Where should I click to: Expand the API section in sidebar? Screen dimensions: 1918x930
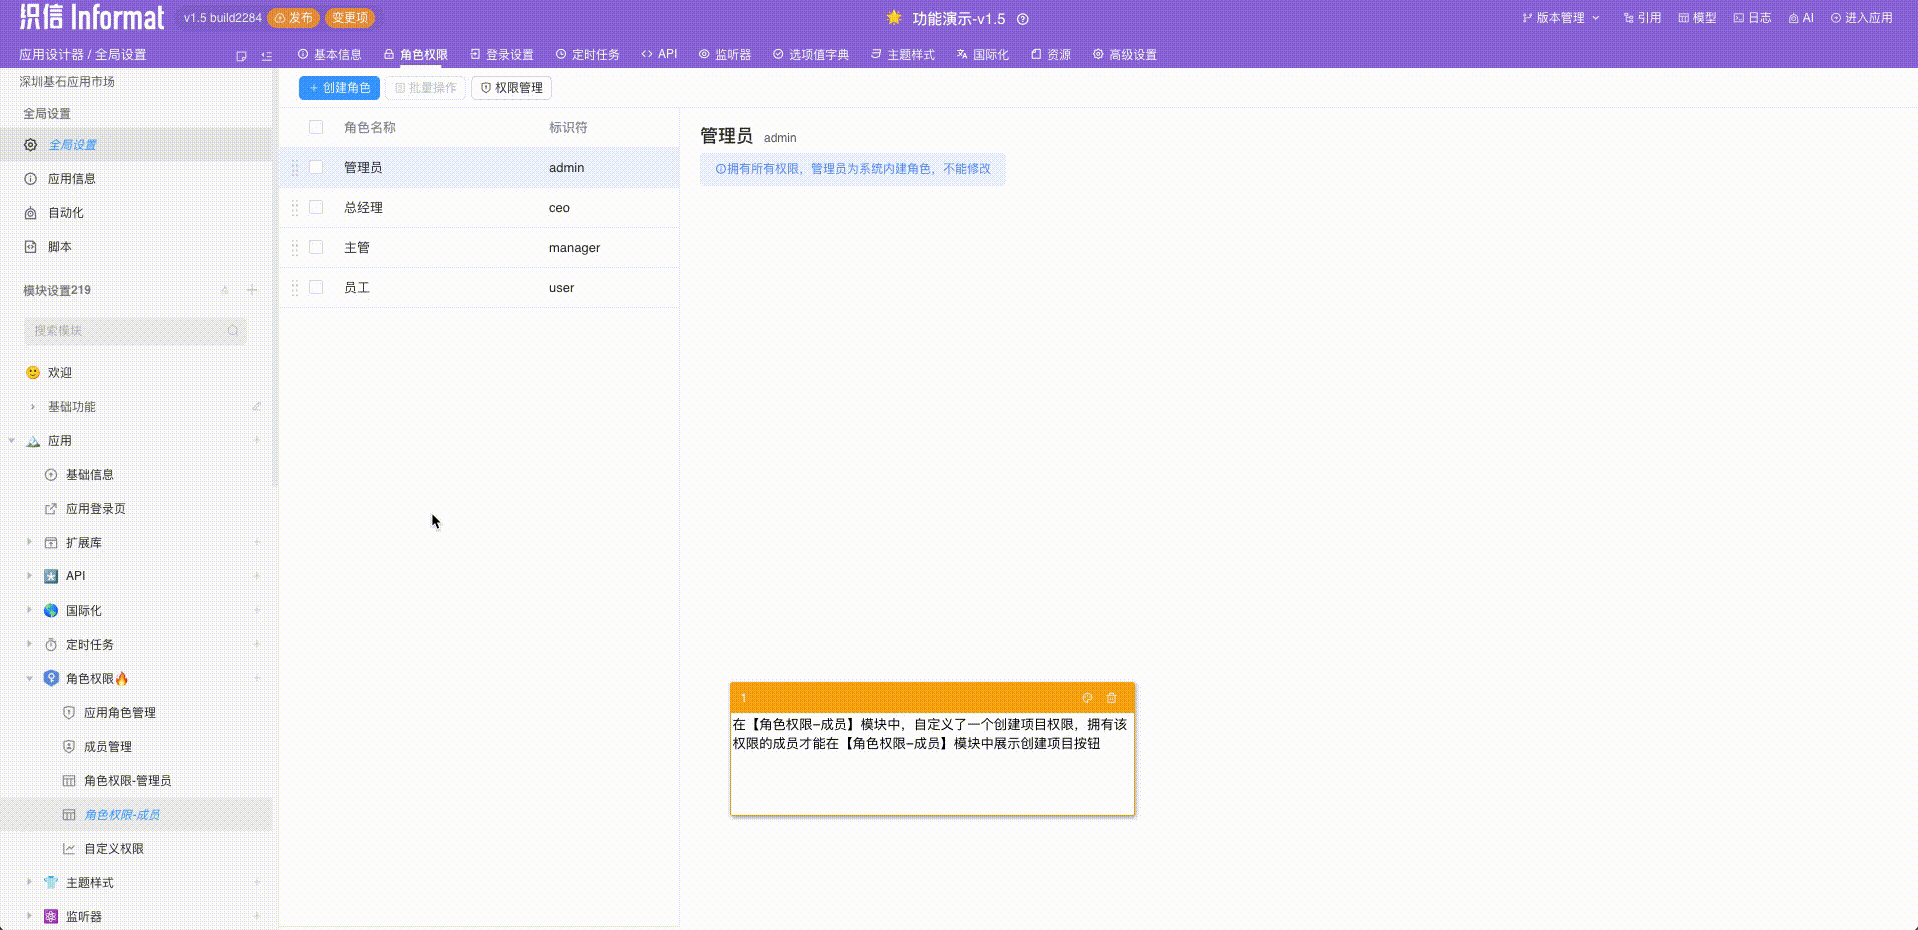tap(28, 575)
